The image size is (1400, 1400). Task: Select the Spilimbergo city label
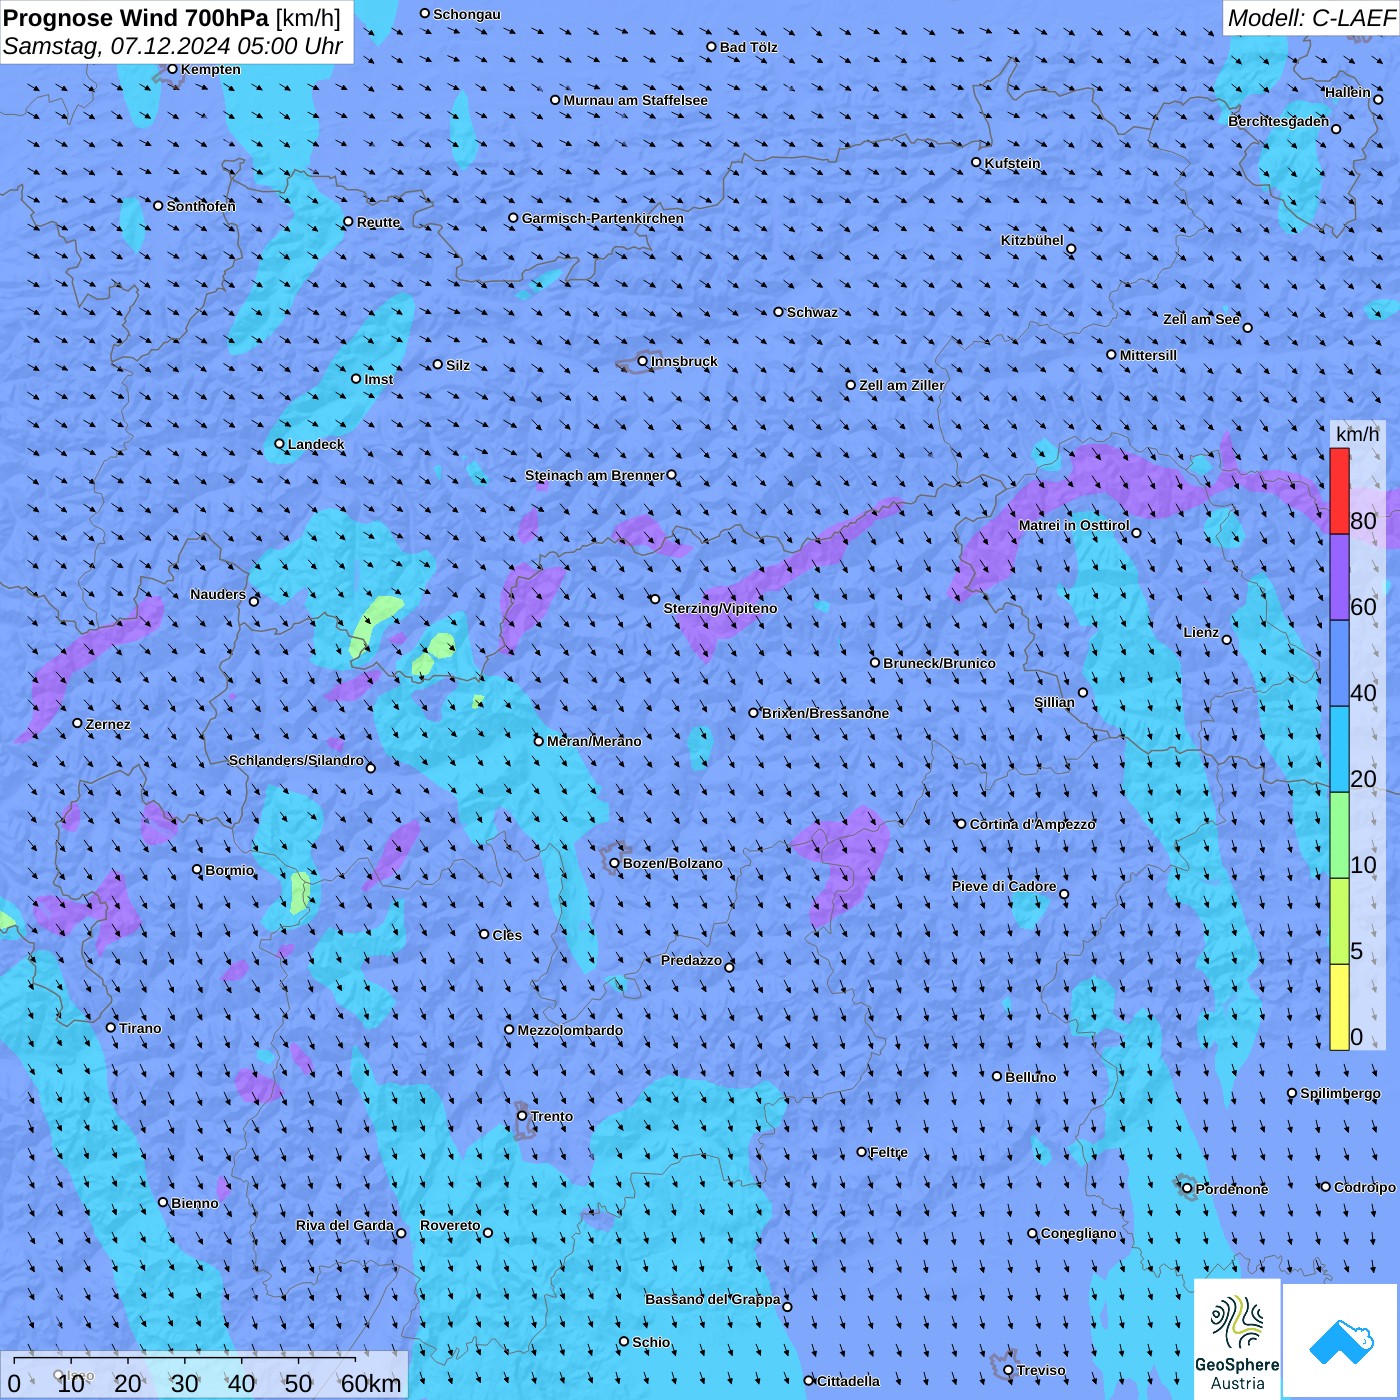point(1340,1093)
